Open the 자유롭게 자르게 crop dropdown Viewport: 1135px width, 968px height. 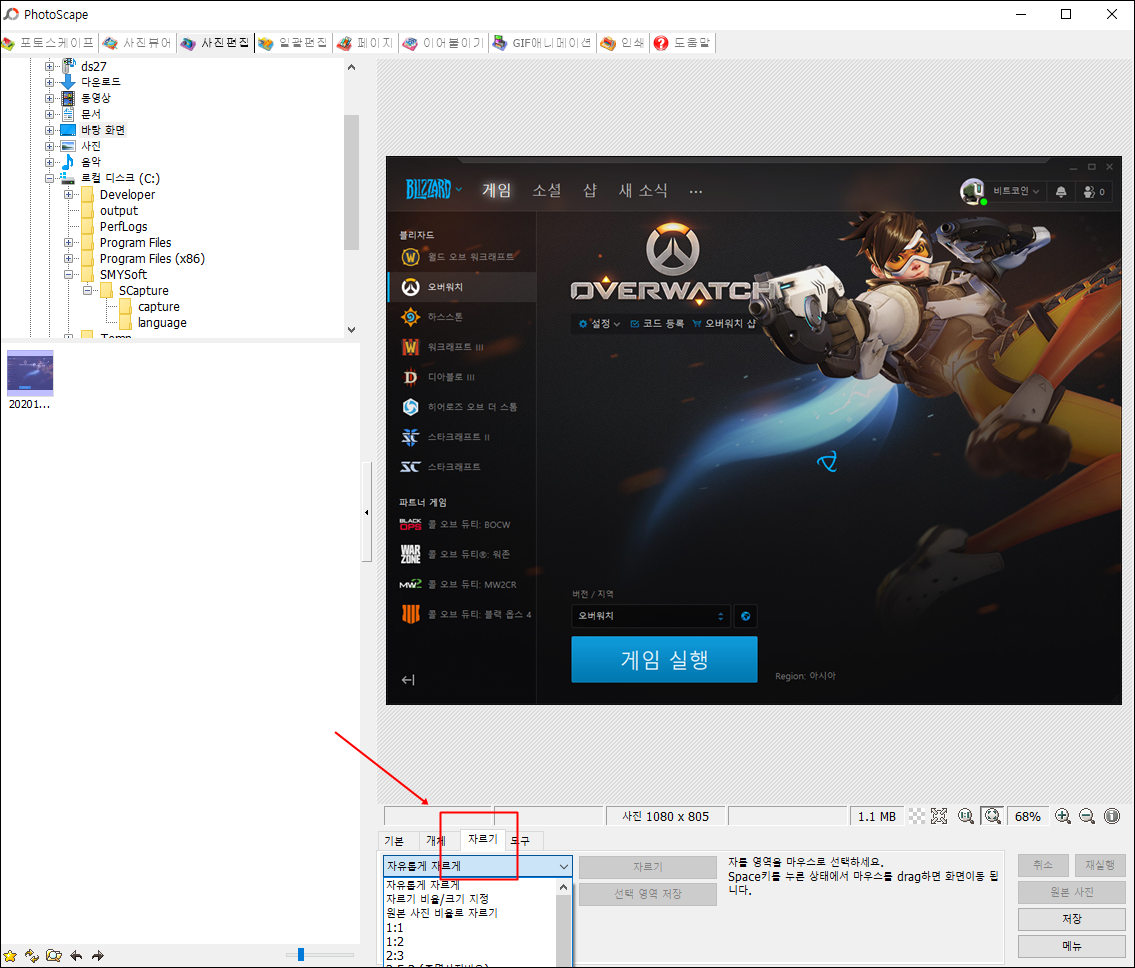coord(478,867)
